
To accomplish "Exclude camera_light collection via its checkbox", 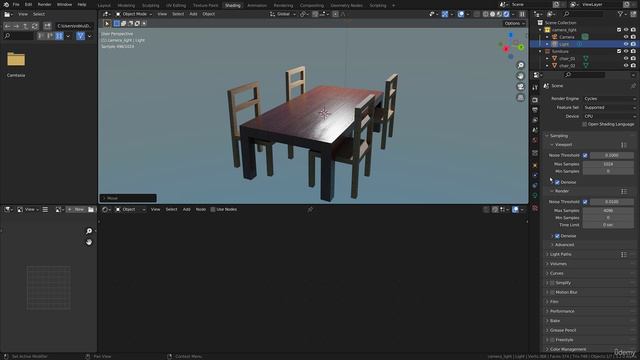I will 619,30.
